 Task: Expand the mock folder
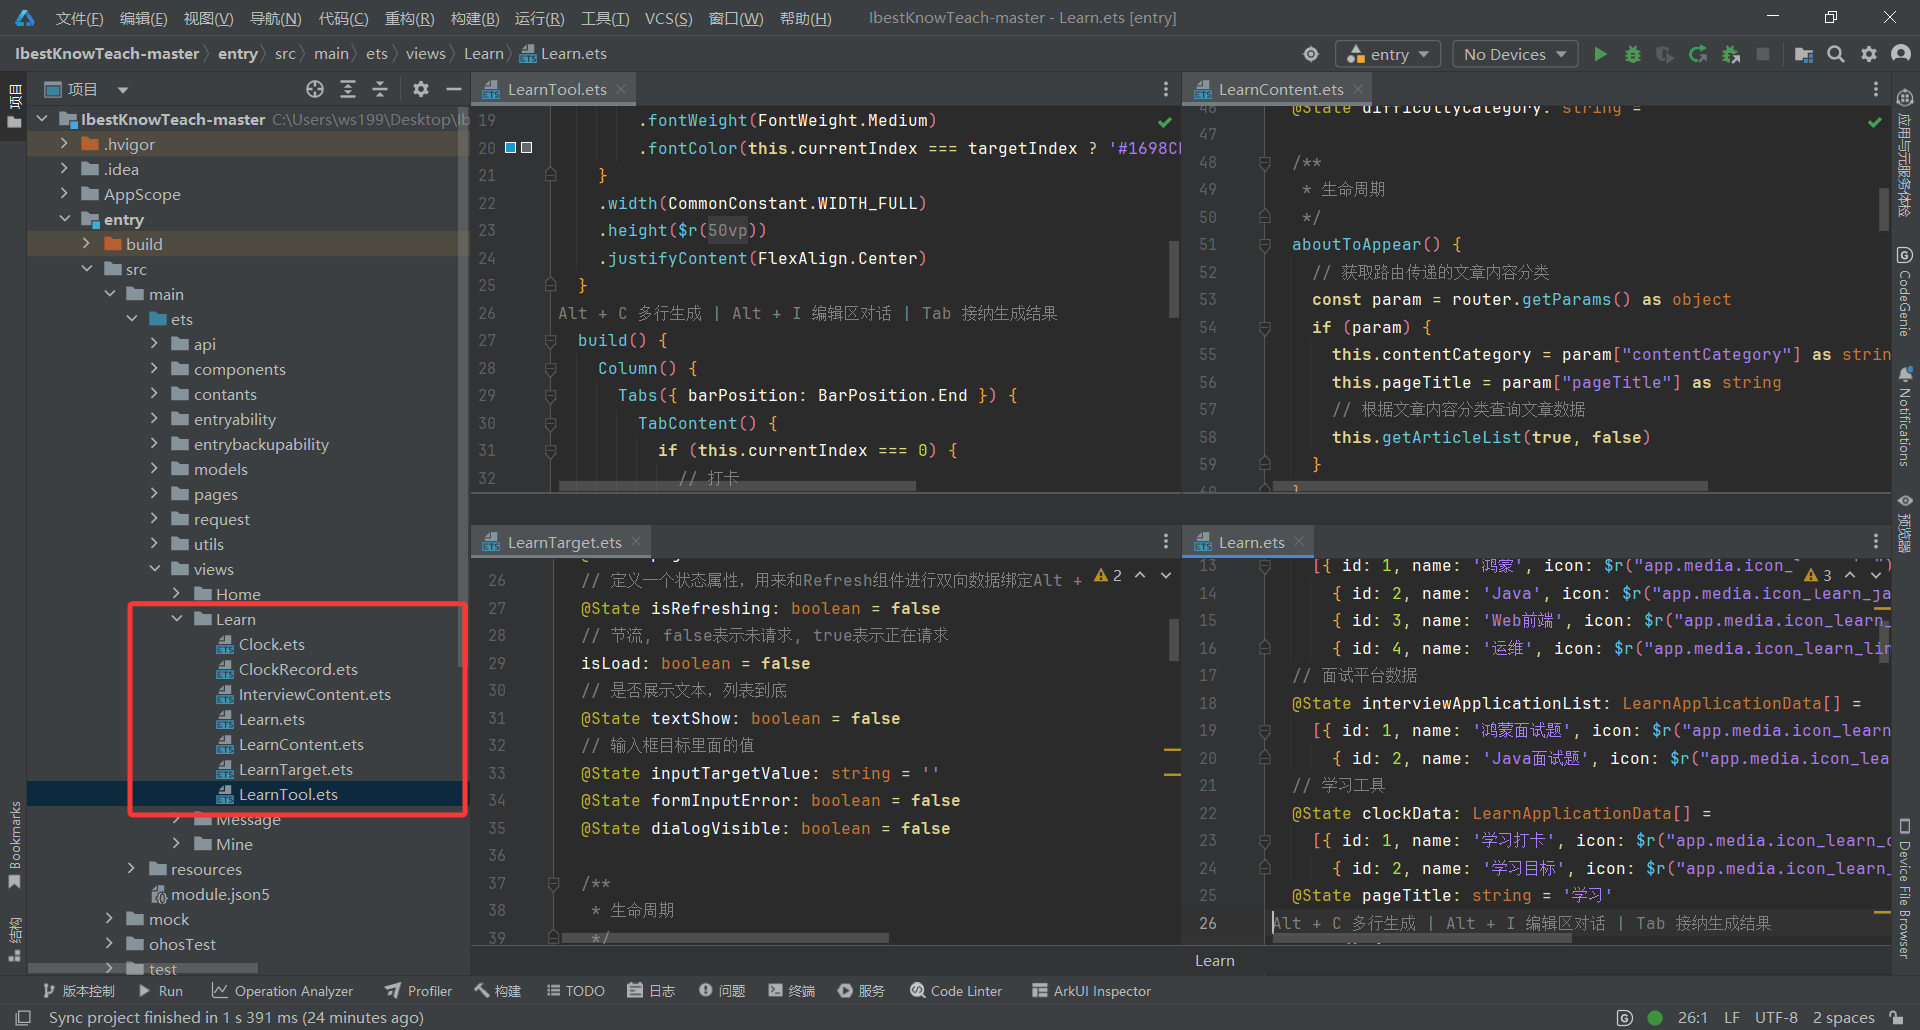pos(110,919)
